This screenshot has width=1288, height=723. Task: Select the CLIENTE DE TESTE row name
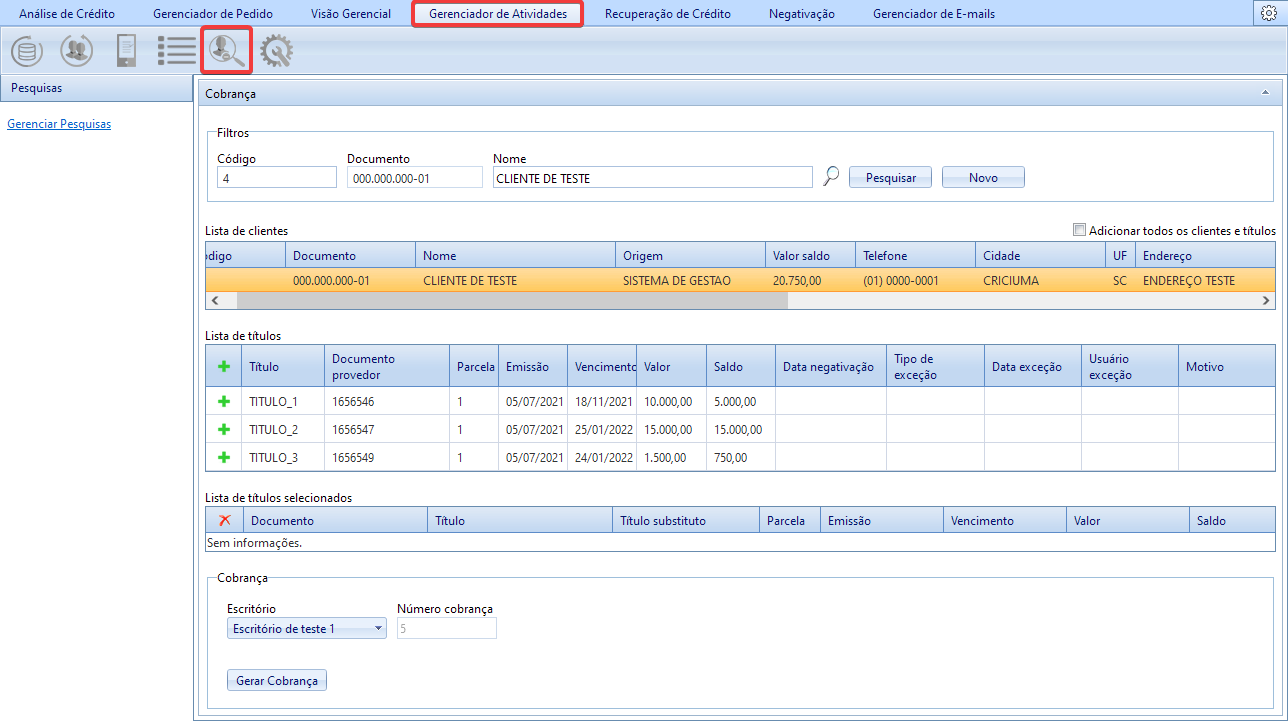[x=470, y=281]
